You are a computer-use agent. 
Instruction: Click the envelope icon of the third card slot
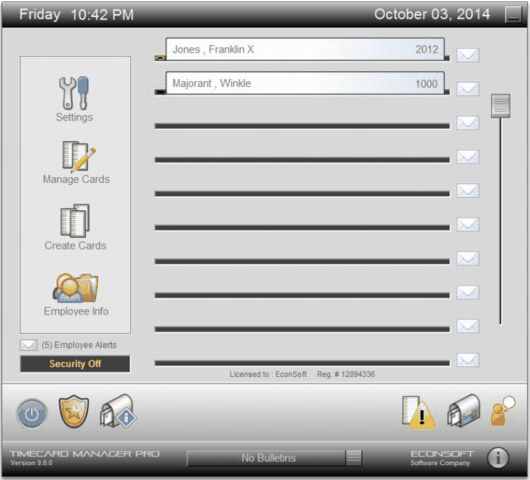click(468, 123)
